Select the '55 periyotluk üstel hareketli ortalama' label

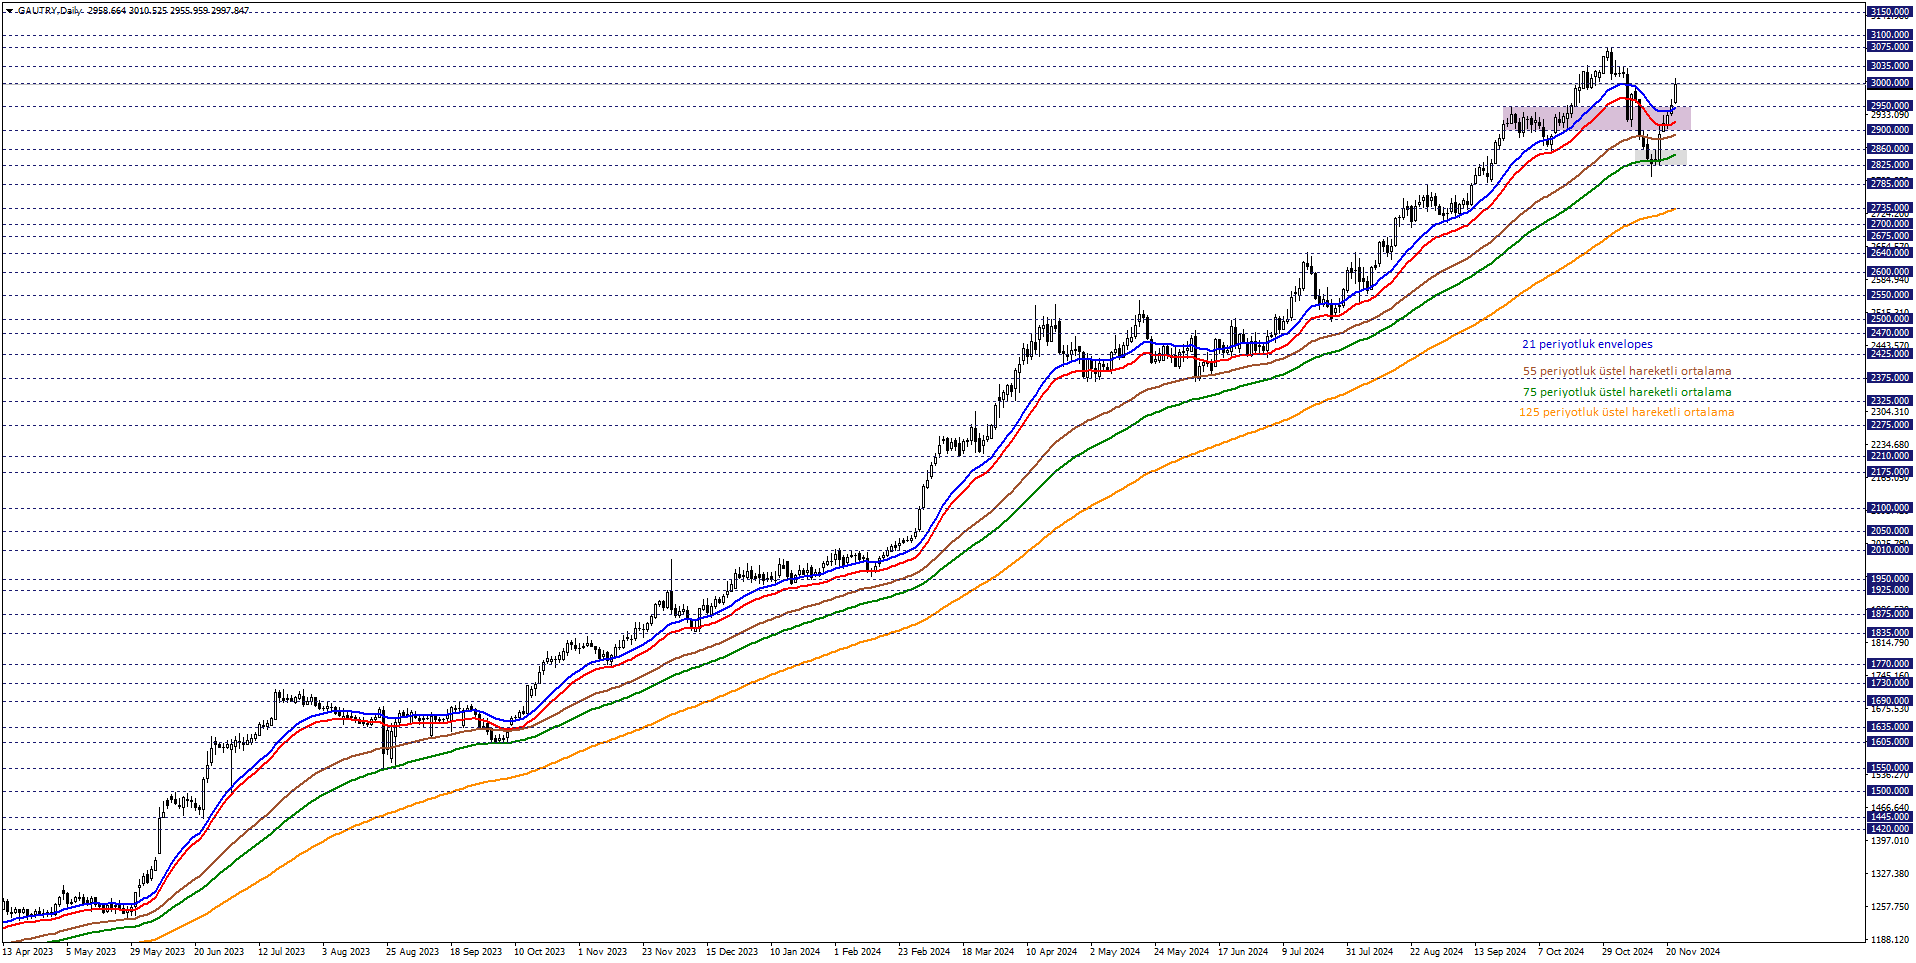1626,371
